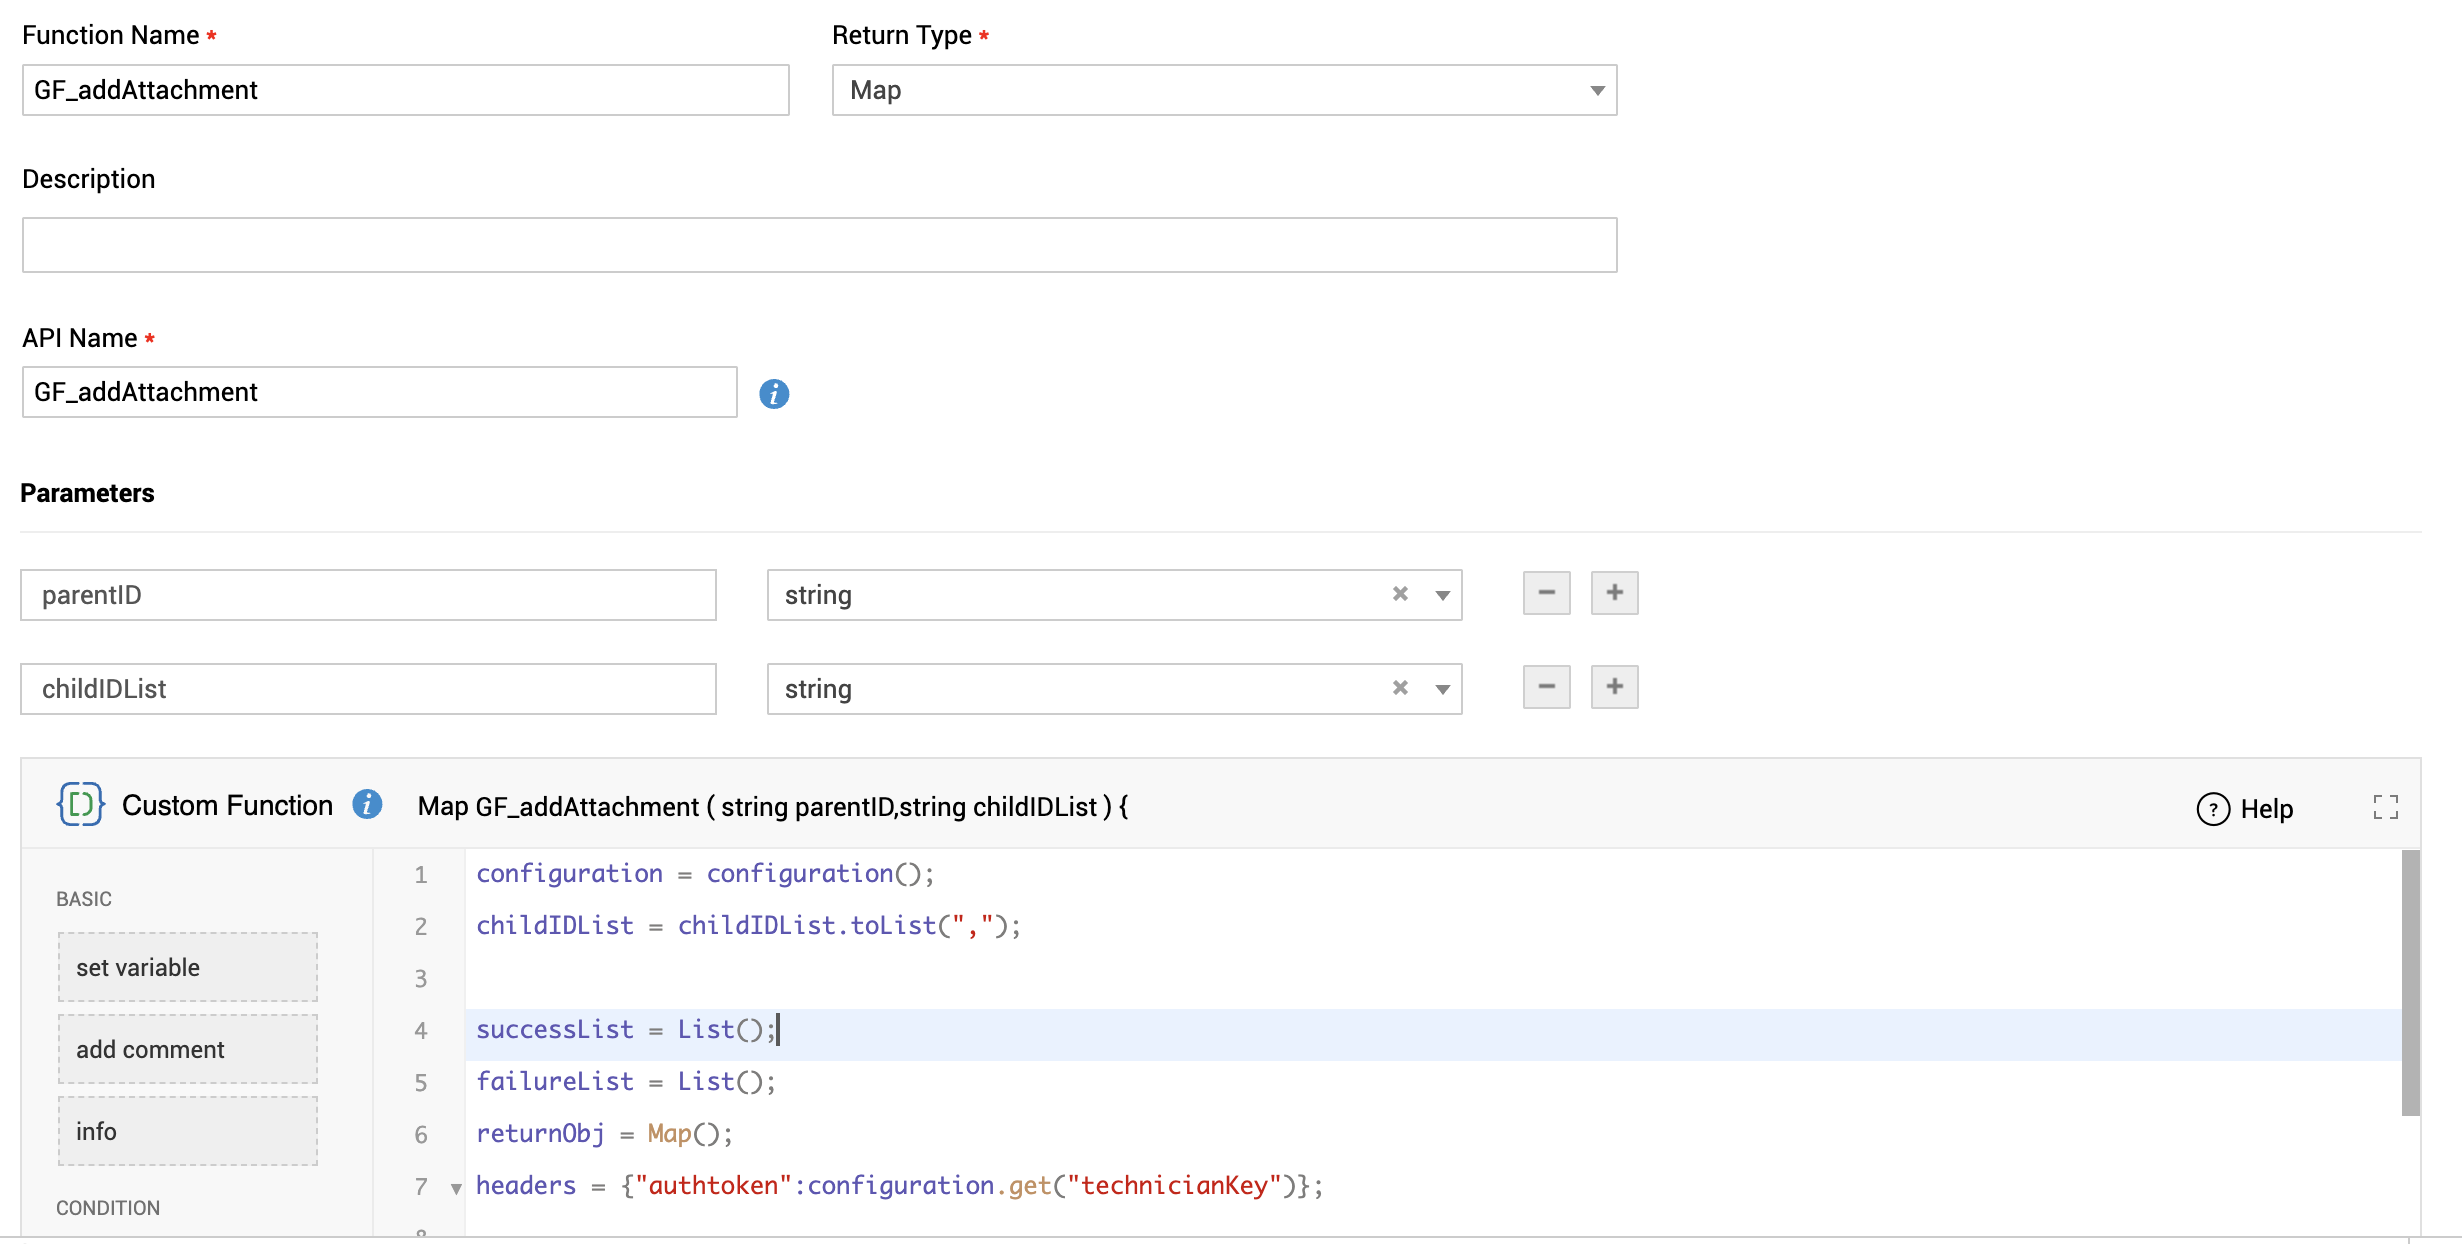
Task: Click the Custom Function info icon
Action: click(367, 804)
